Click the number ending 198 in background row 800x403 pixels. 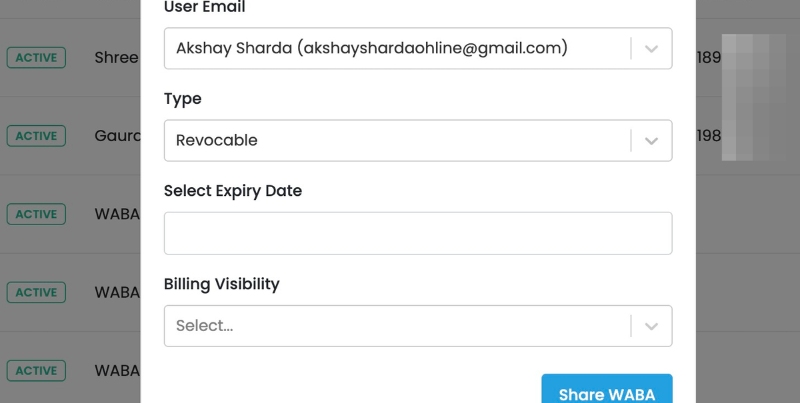click(708, 135)
